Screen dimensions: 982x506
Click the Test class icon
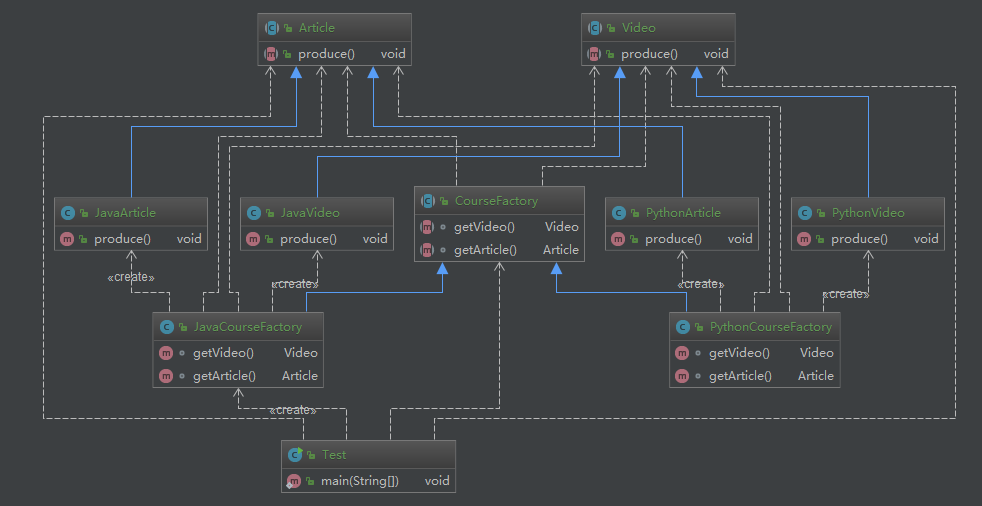[x=295, y=455]
